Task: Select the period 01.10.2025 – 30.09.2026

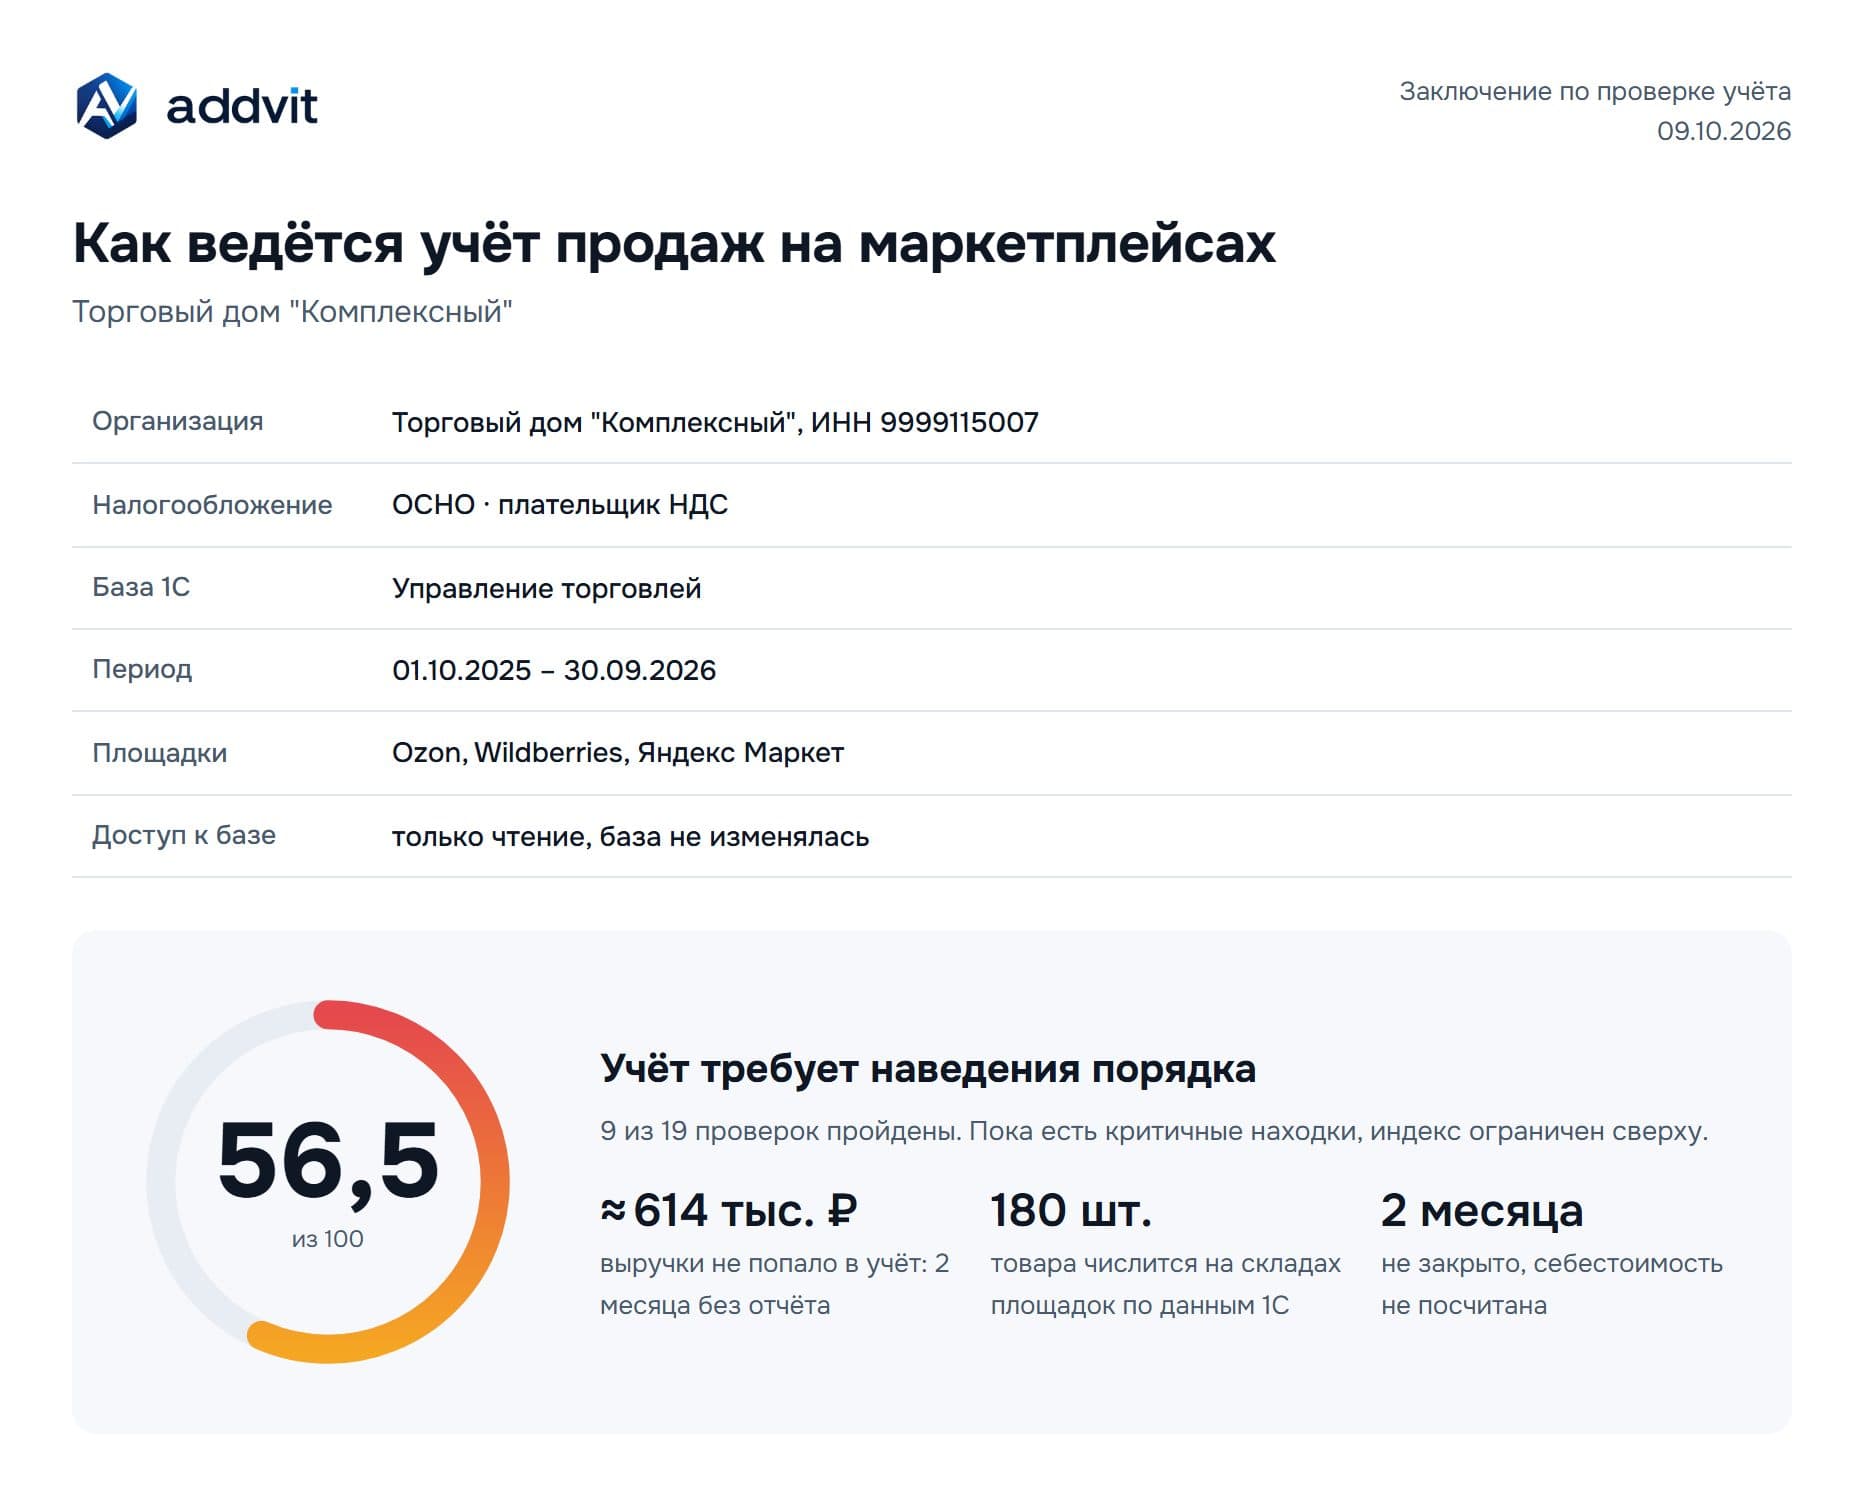Action: (554, 670)
